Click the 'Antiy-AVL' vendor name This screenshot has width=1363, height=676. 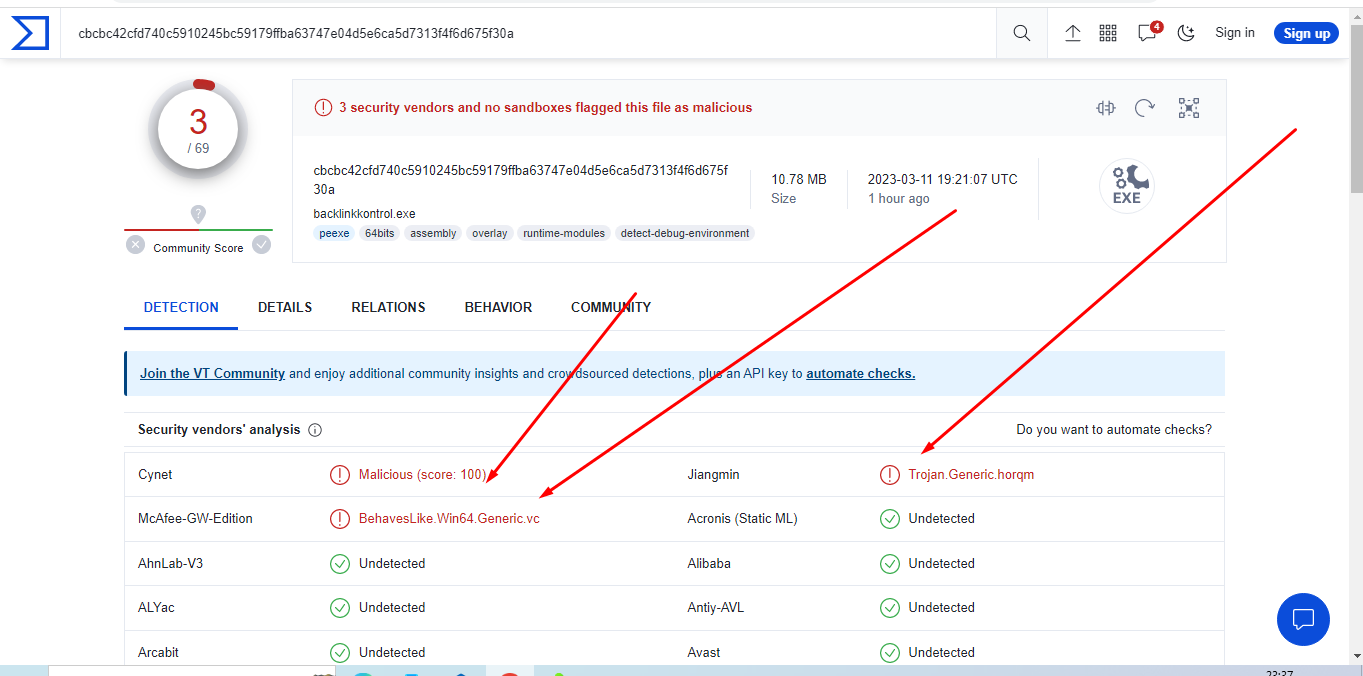click(716, 607)
